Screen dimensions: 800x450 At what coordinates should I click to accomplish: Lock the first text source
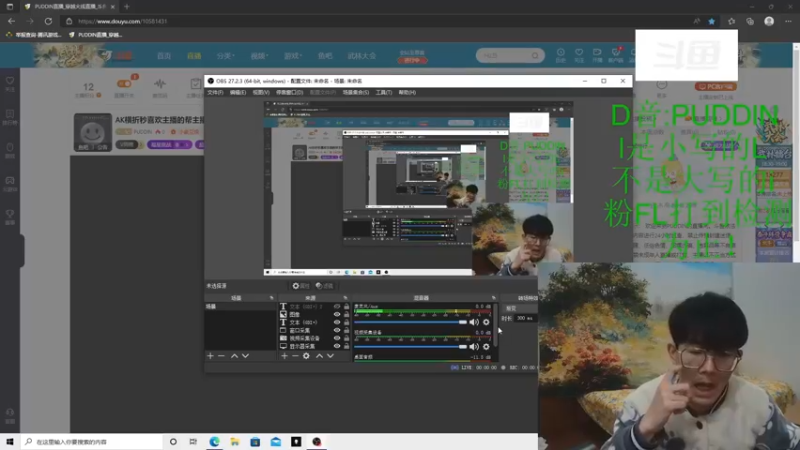(x=346, y=307)
